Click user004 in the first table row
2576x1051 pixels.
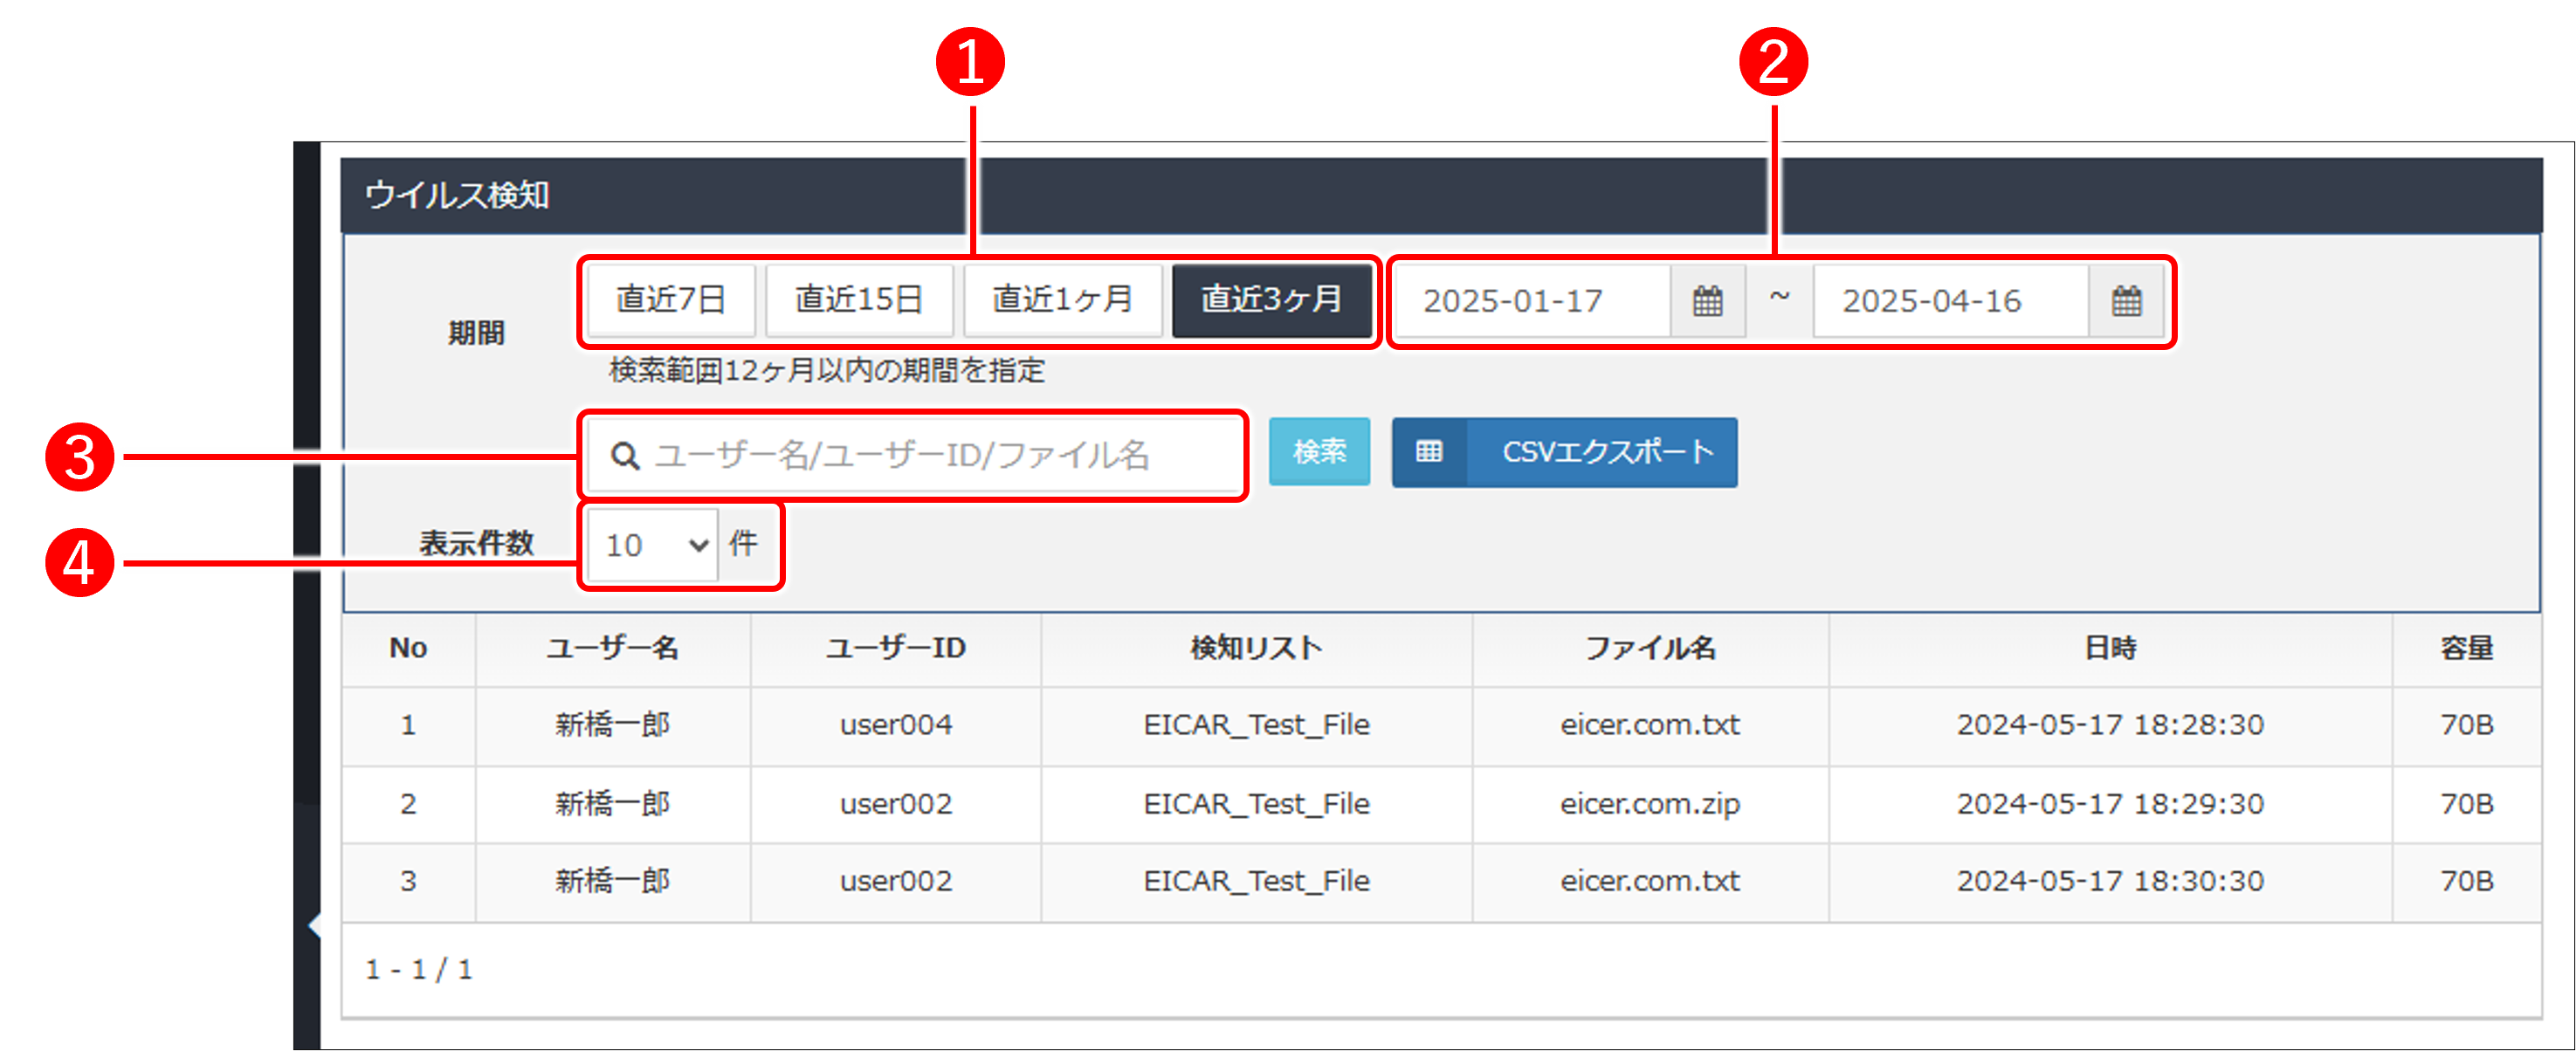[x=896, y=725]
